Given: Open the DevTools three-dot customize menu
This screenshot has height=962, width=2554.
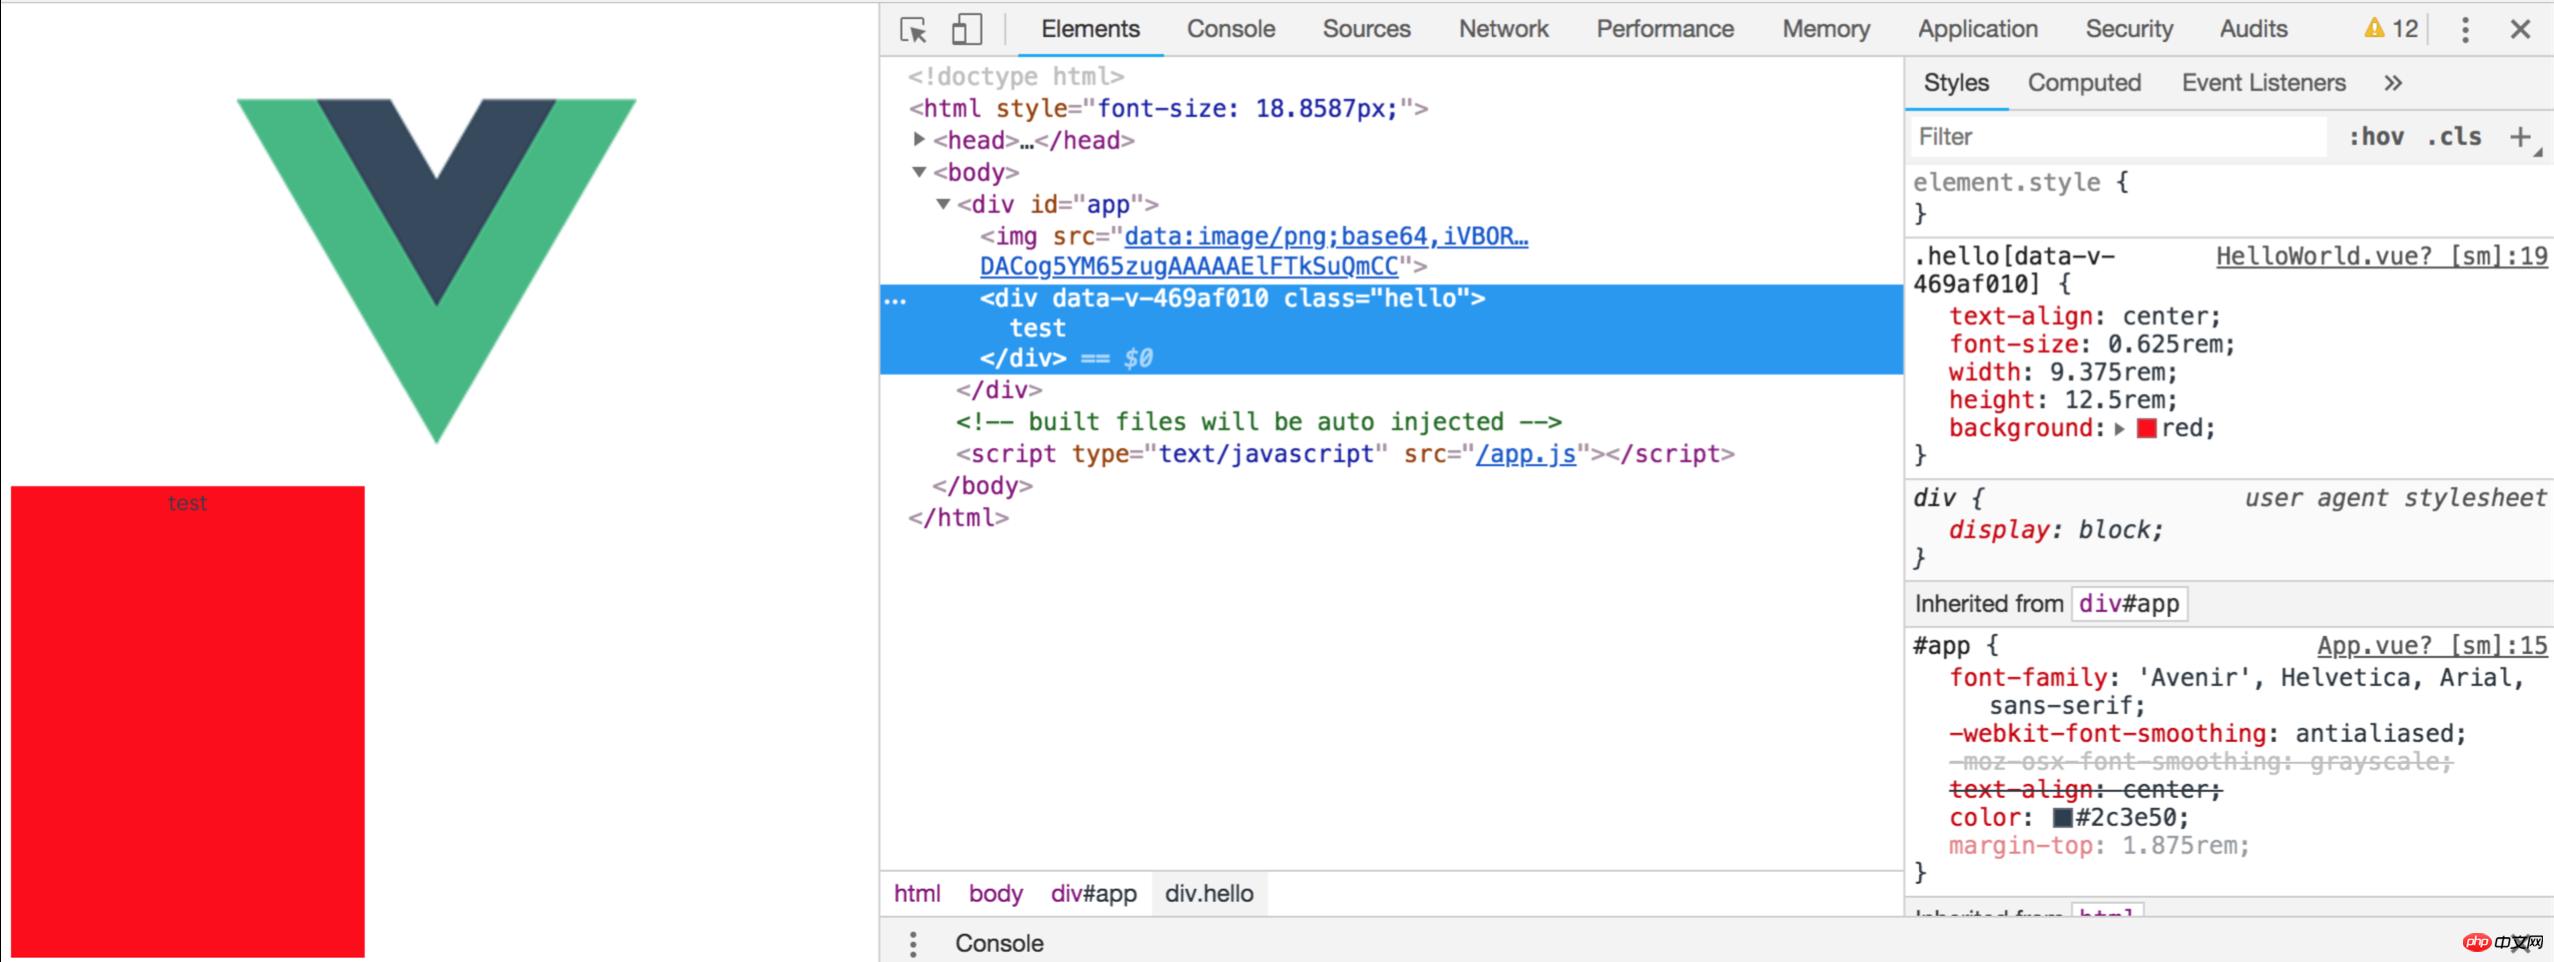Looking at the screenshot, I should pyautogui.click(x=2465, y=30).
